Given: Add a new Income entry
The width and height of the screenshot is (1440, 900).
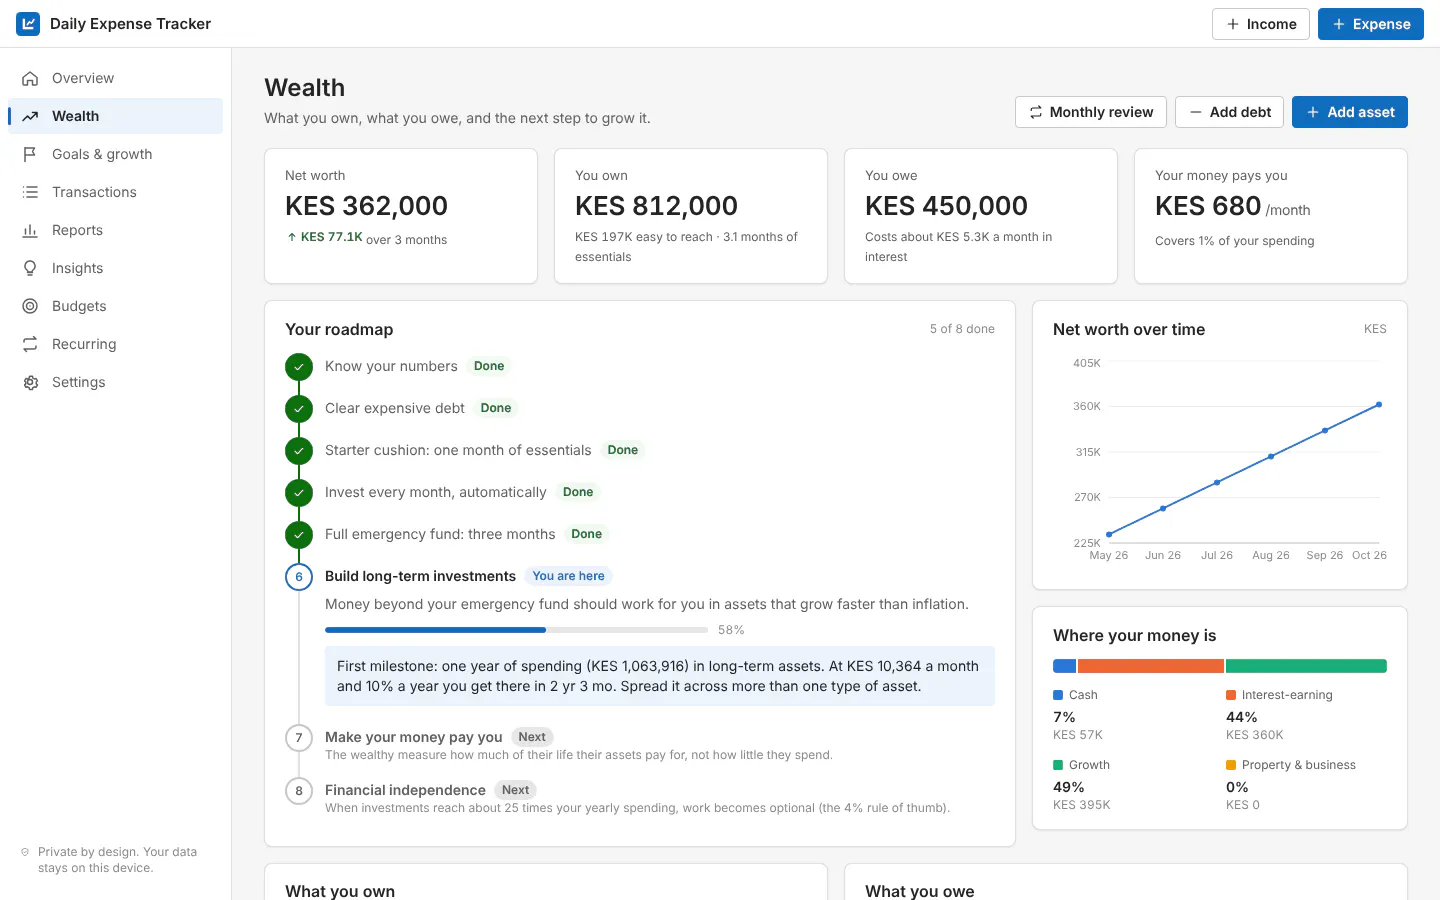Looking at the screenshot, I should click(1261, 24).
